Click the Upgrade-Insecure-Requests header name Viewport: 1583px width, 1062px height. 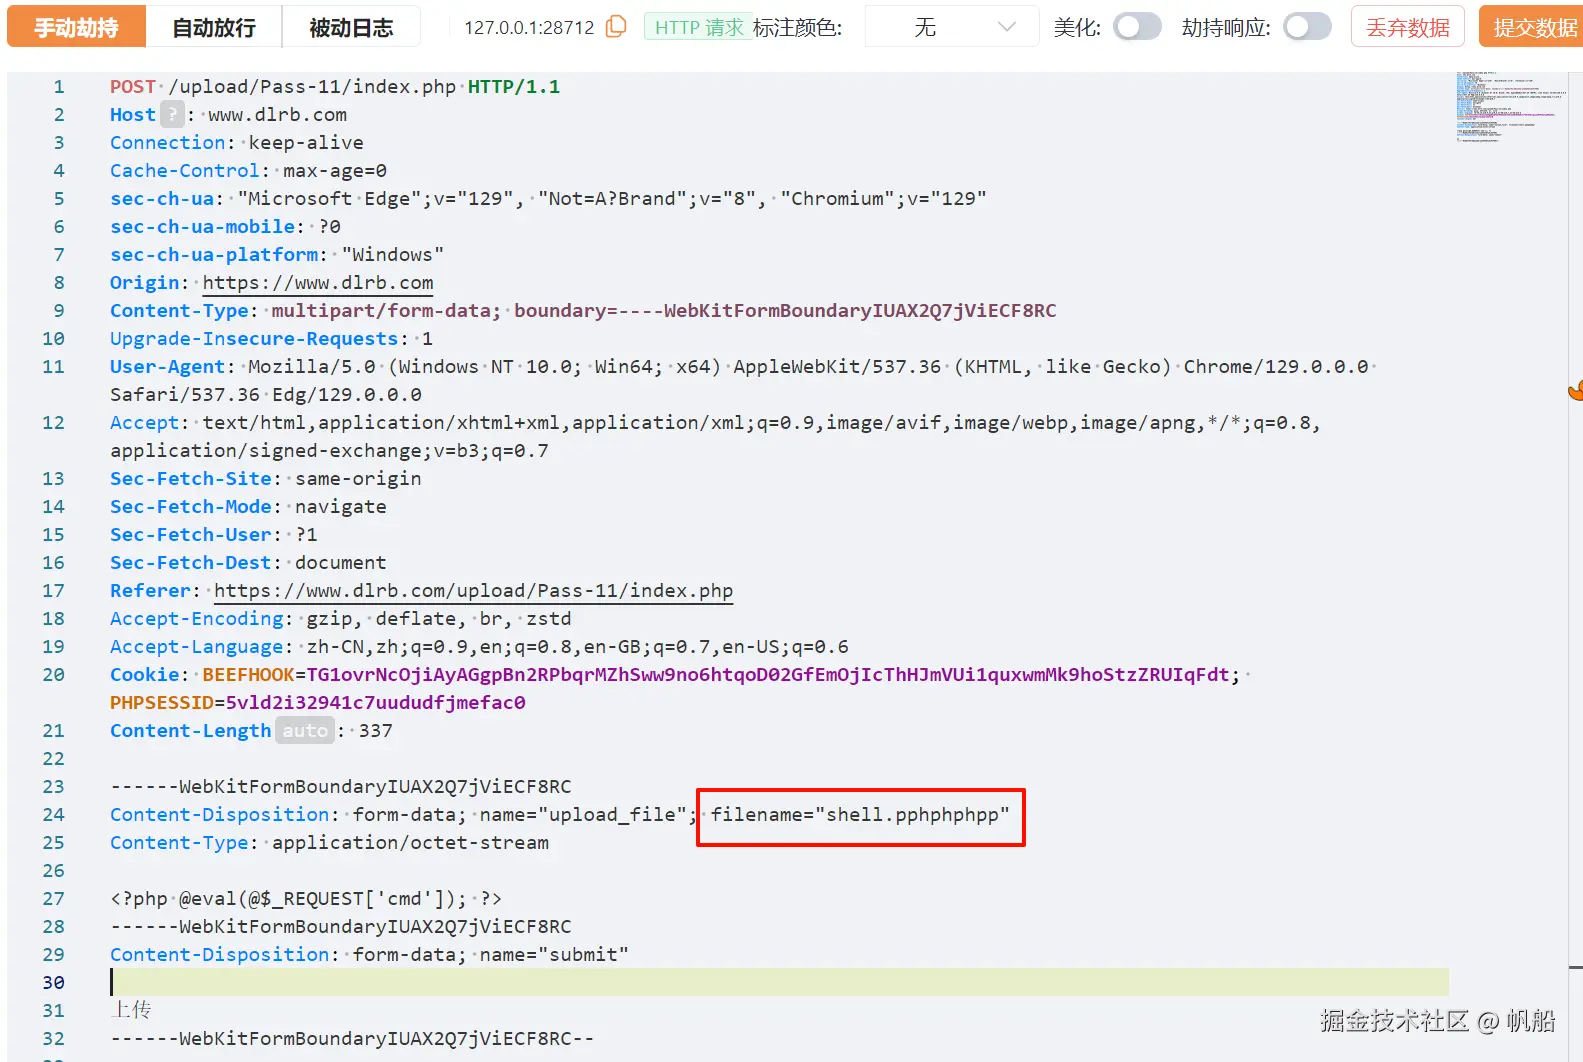click(x=254, y=339)
